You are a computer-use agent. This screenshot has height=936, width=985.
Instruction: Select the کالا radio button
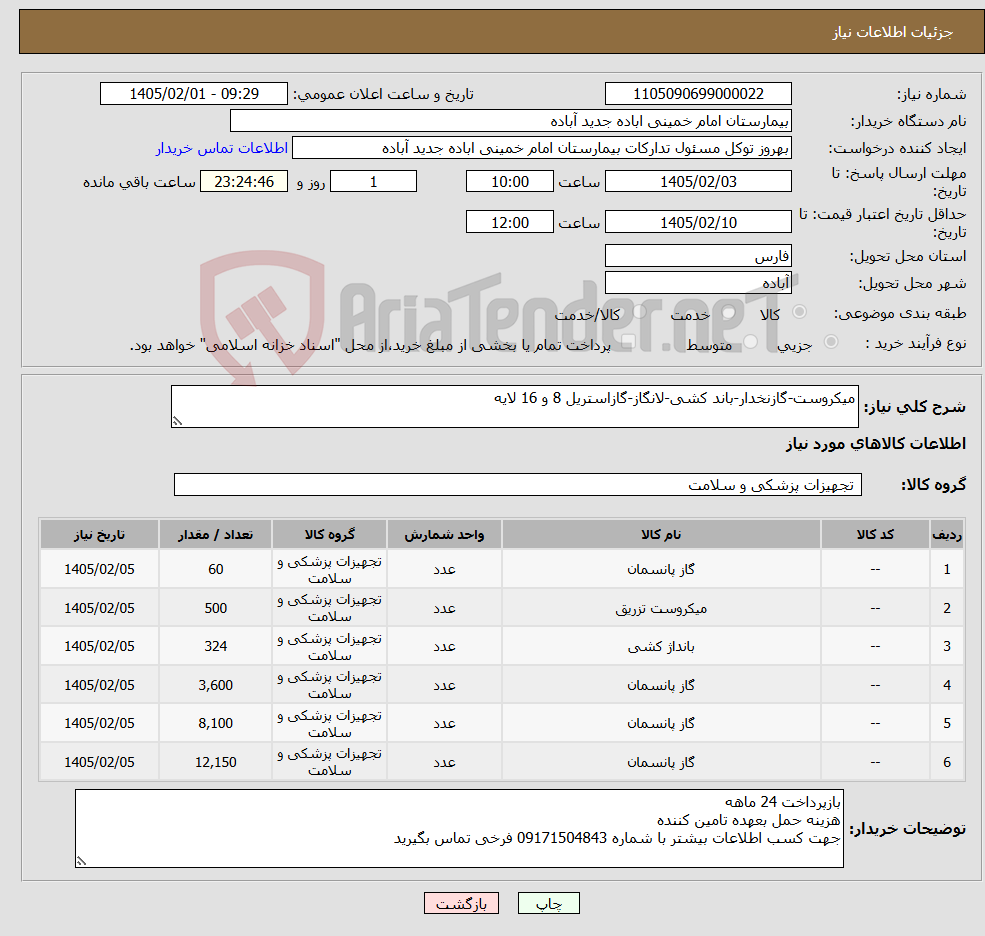[799, 312]
